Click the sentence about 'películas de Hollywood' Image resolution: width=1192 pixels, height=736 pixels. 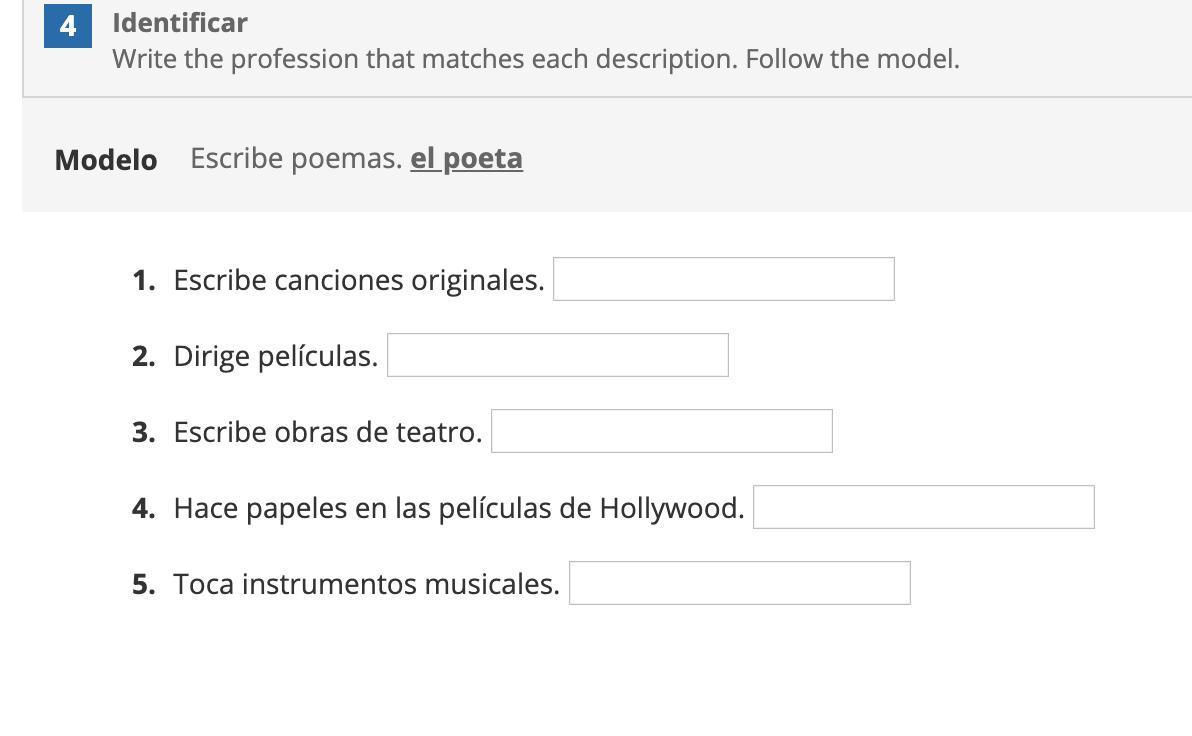(x=459, y=508)
